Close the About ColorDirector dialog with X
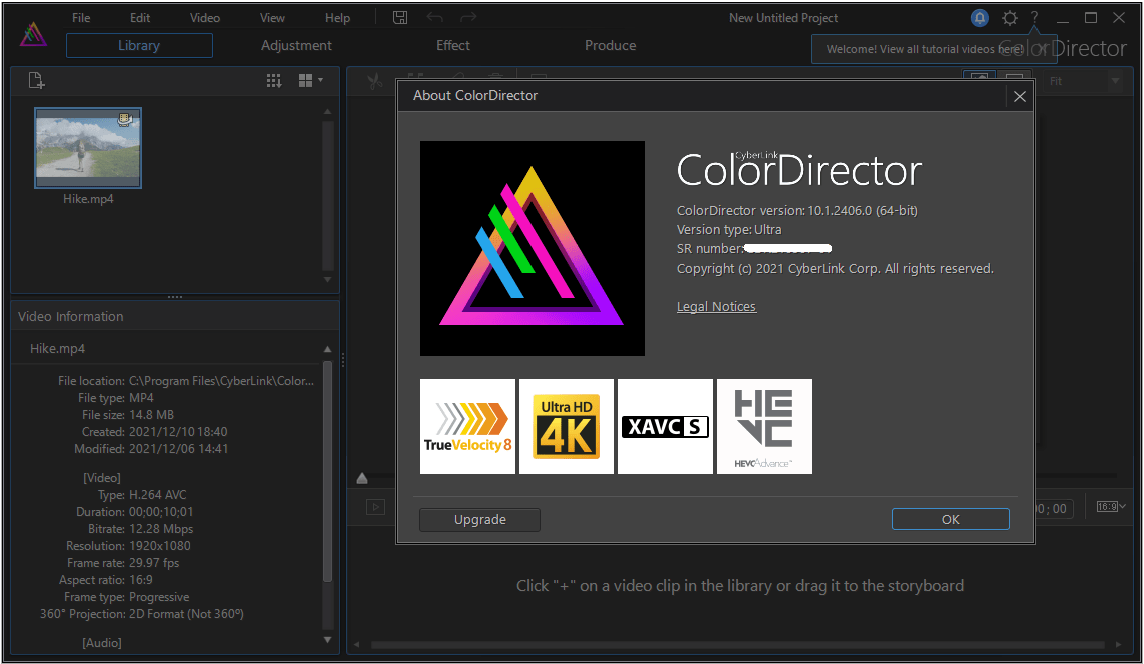The image size is (1144, 664). (1020, 96)
